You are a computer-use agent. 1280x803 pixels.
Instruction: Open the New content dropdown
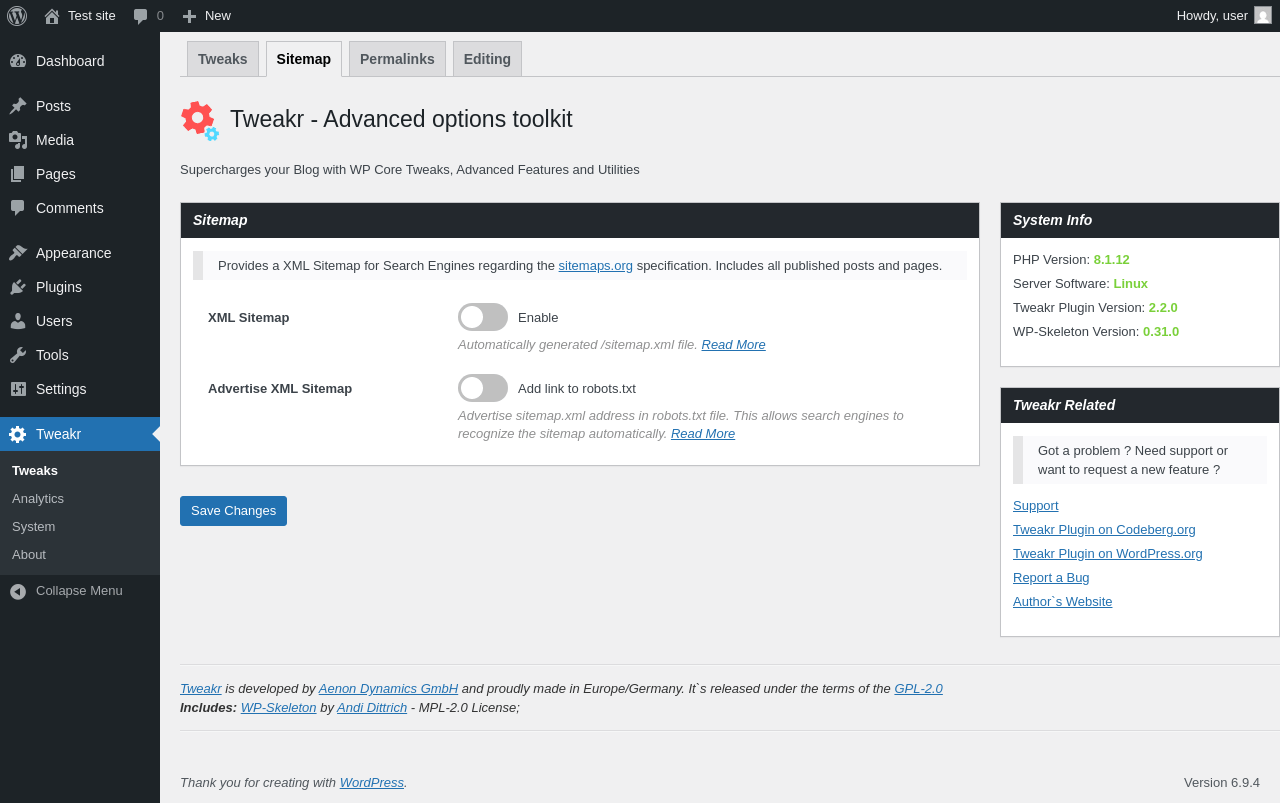(x=206, y=16)
